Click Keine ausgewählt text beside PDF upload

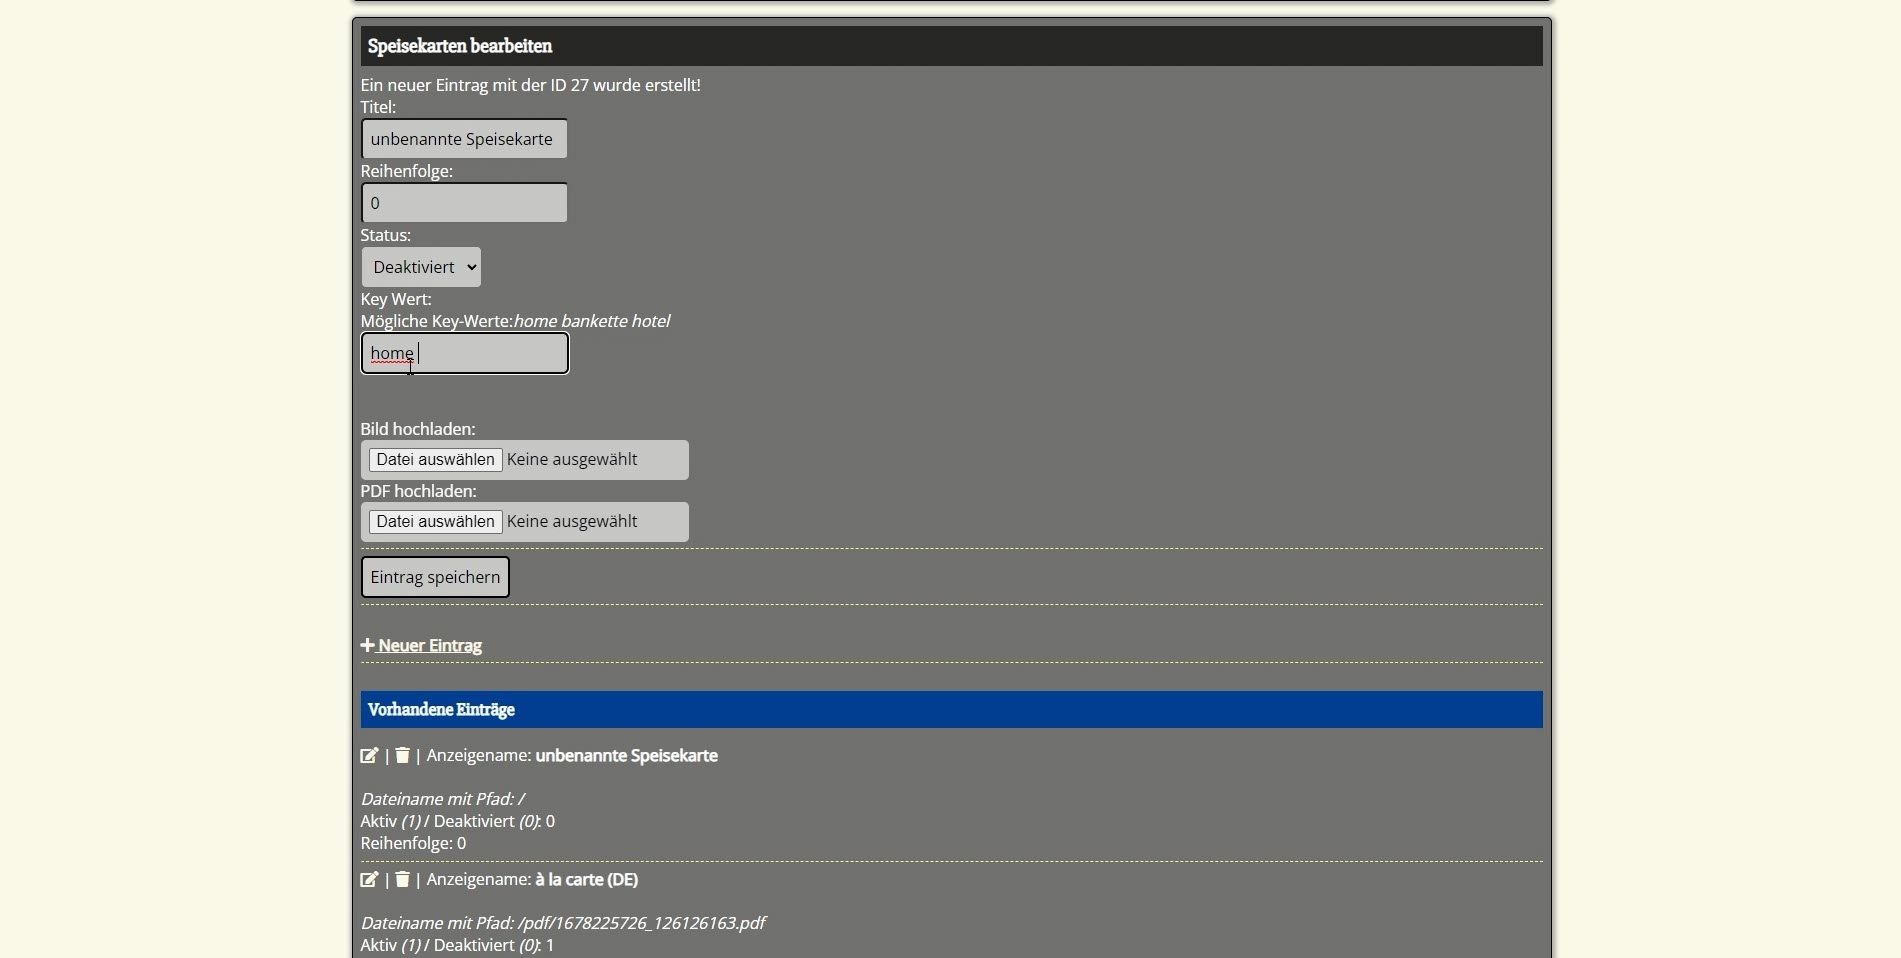tap(572, 522)
